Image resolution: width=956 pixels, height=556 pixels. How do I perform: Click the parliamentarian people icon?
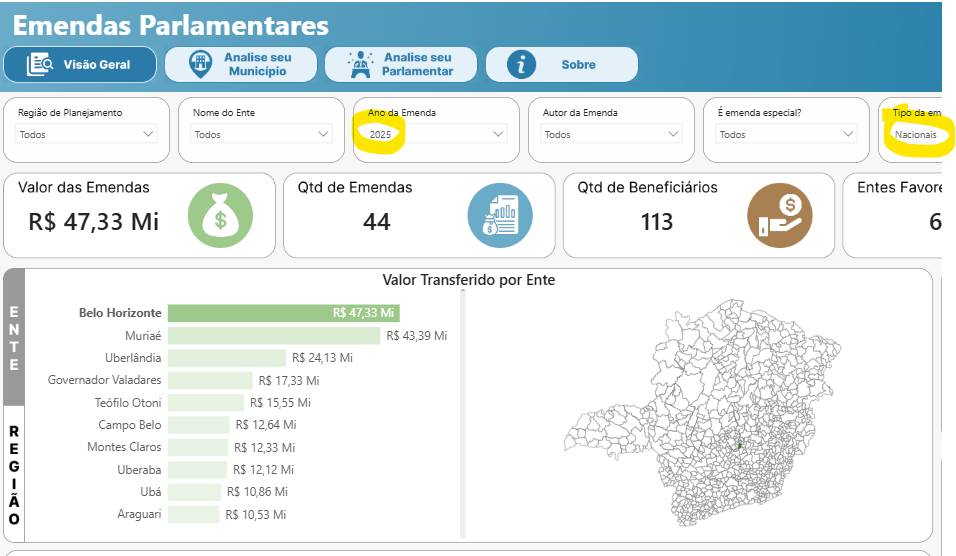click(359, 65)
